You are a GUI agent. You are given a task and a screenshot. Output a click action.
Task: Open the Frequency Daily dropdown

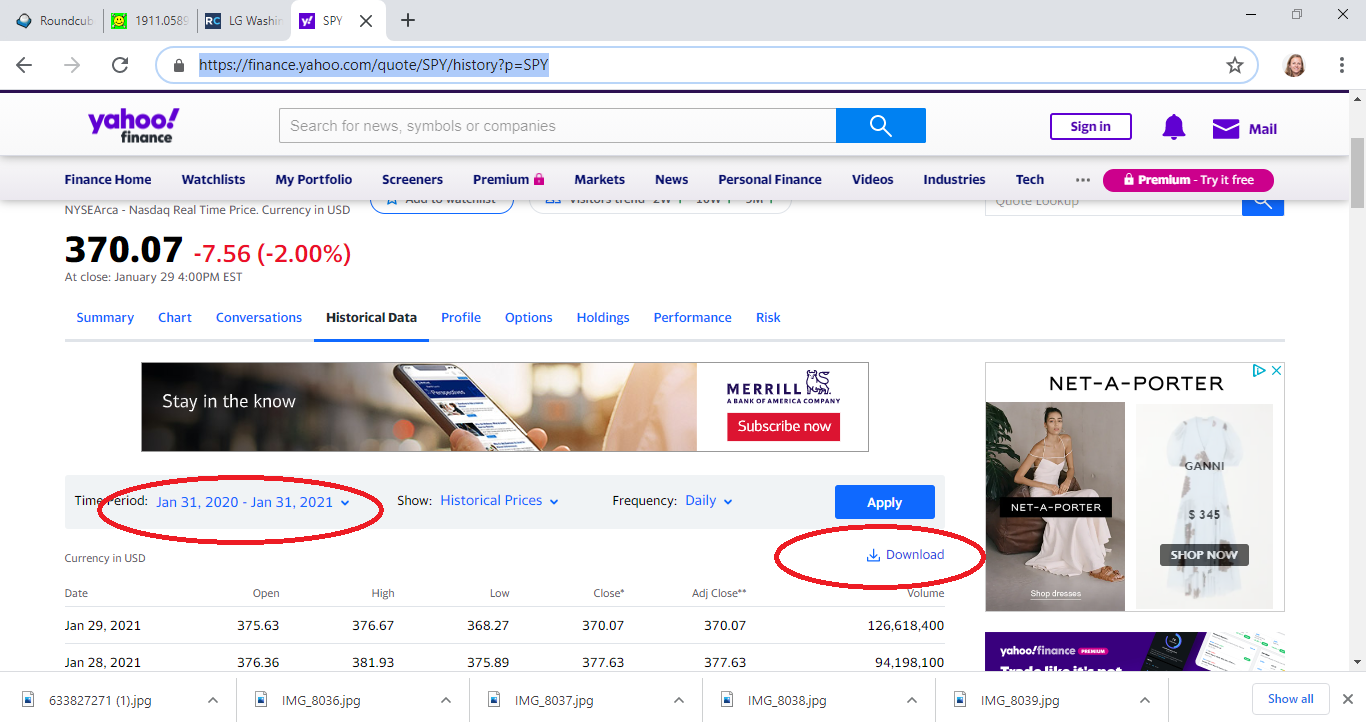click(x=709, y=500)
